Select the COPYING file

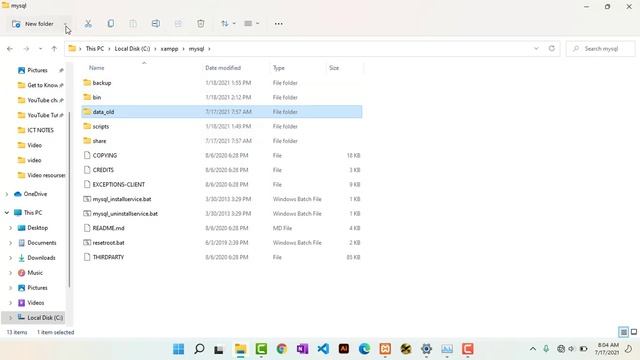pos(222,156)
